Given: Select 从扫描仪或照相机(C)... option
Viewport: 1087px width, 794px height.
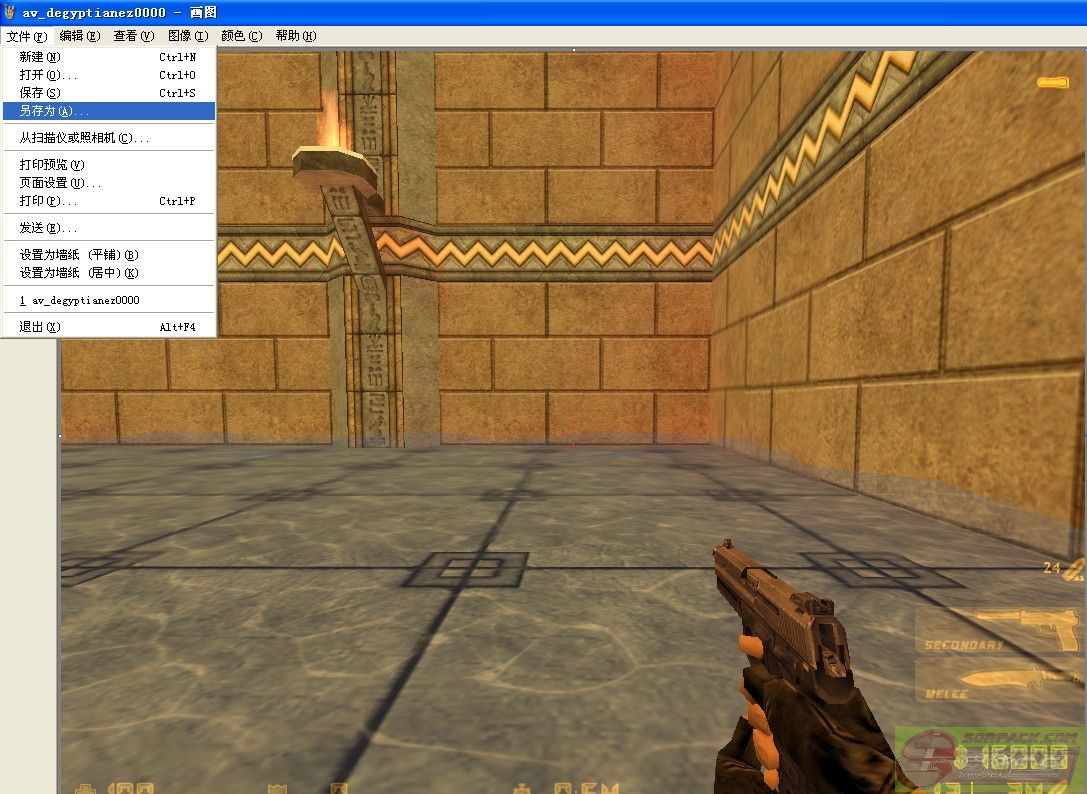Looking at the screenshot, I should [84, 138].
